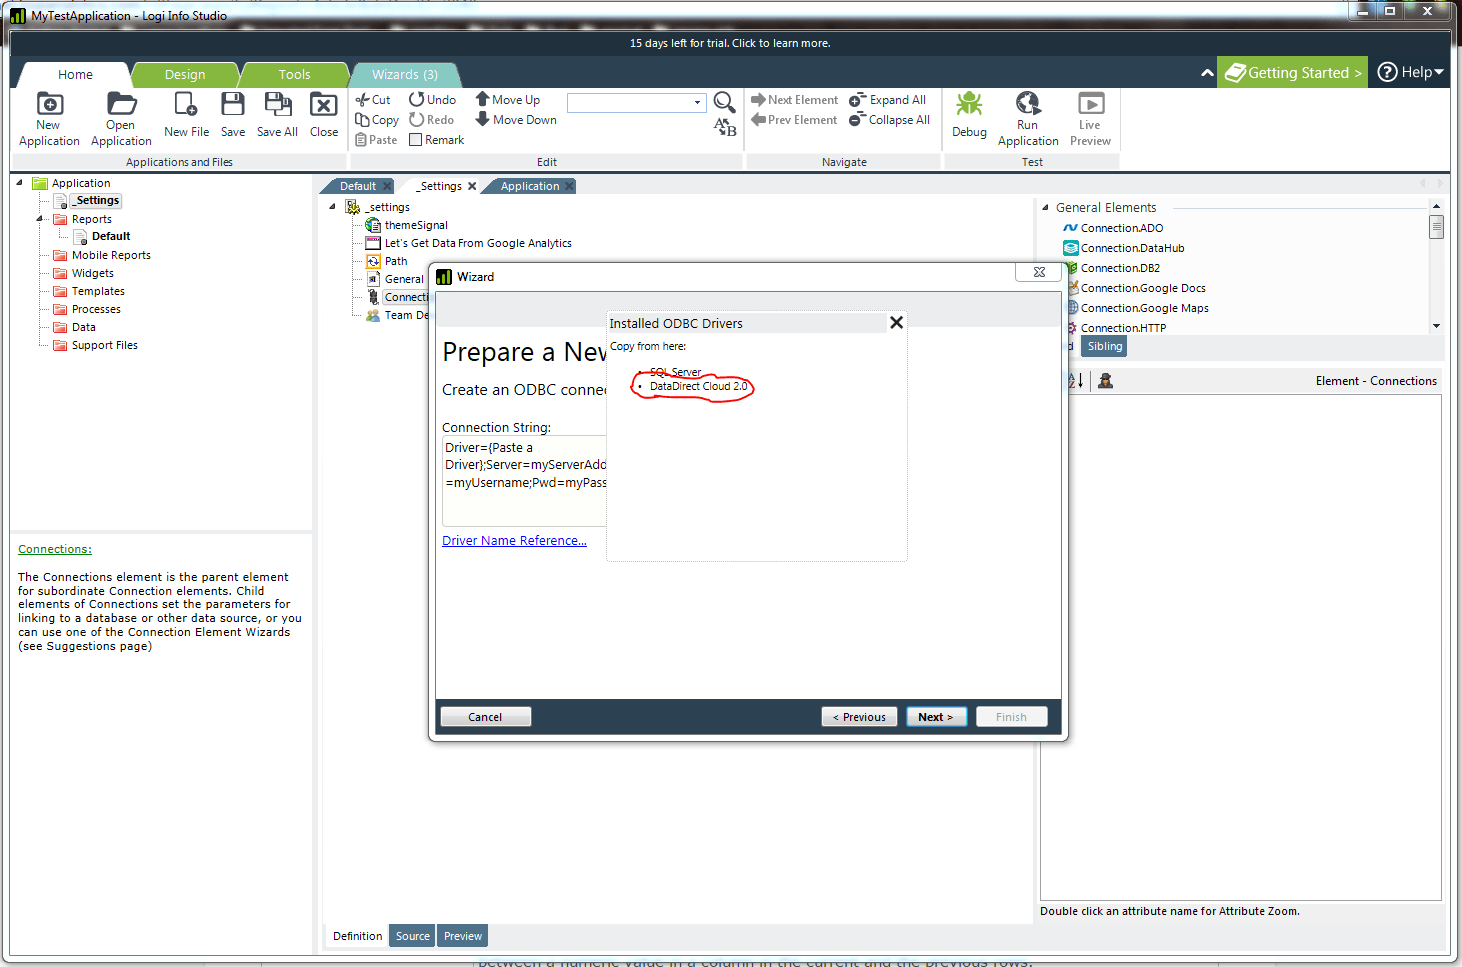Launch the Debug bug icon

click(968, 105)
